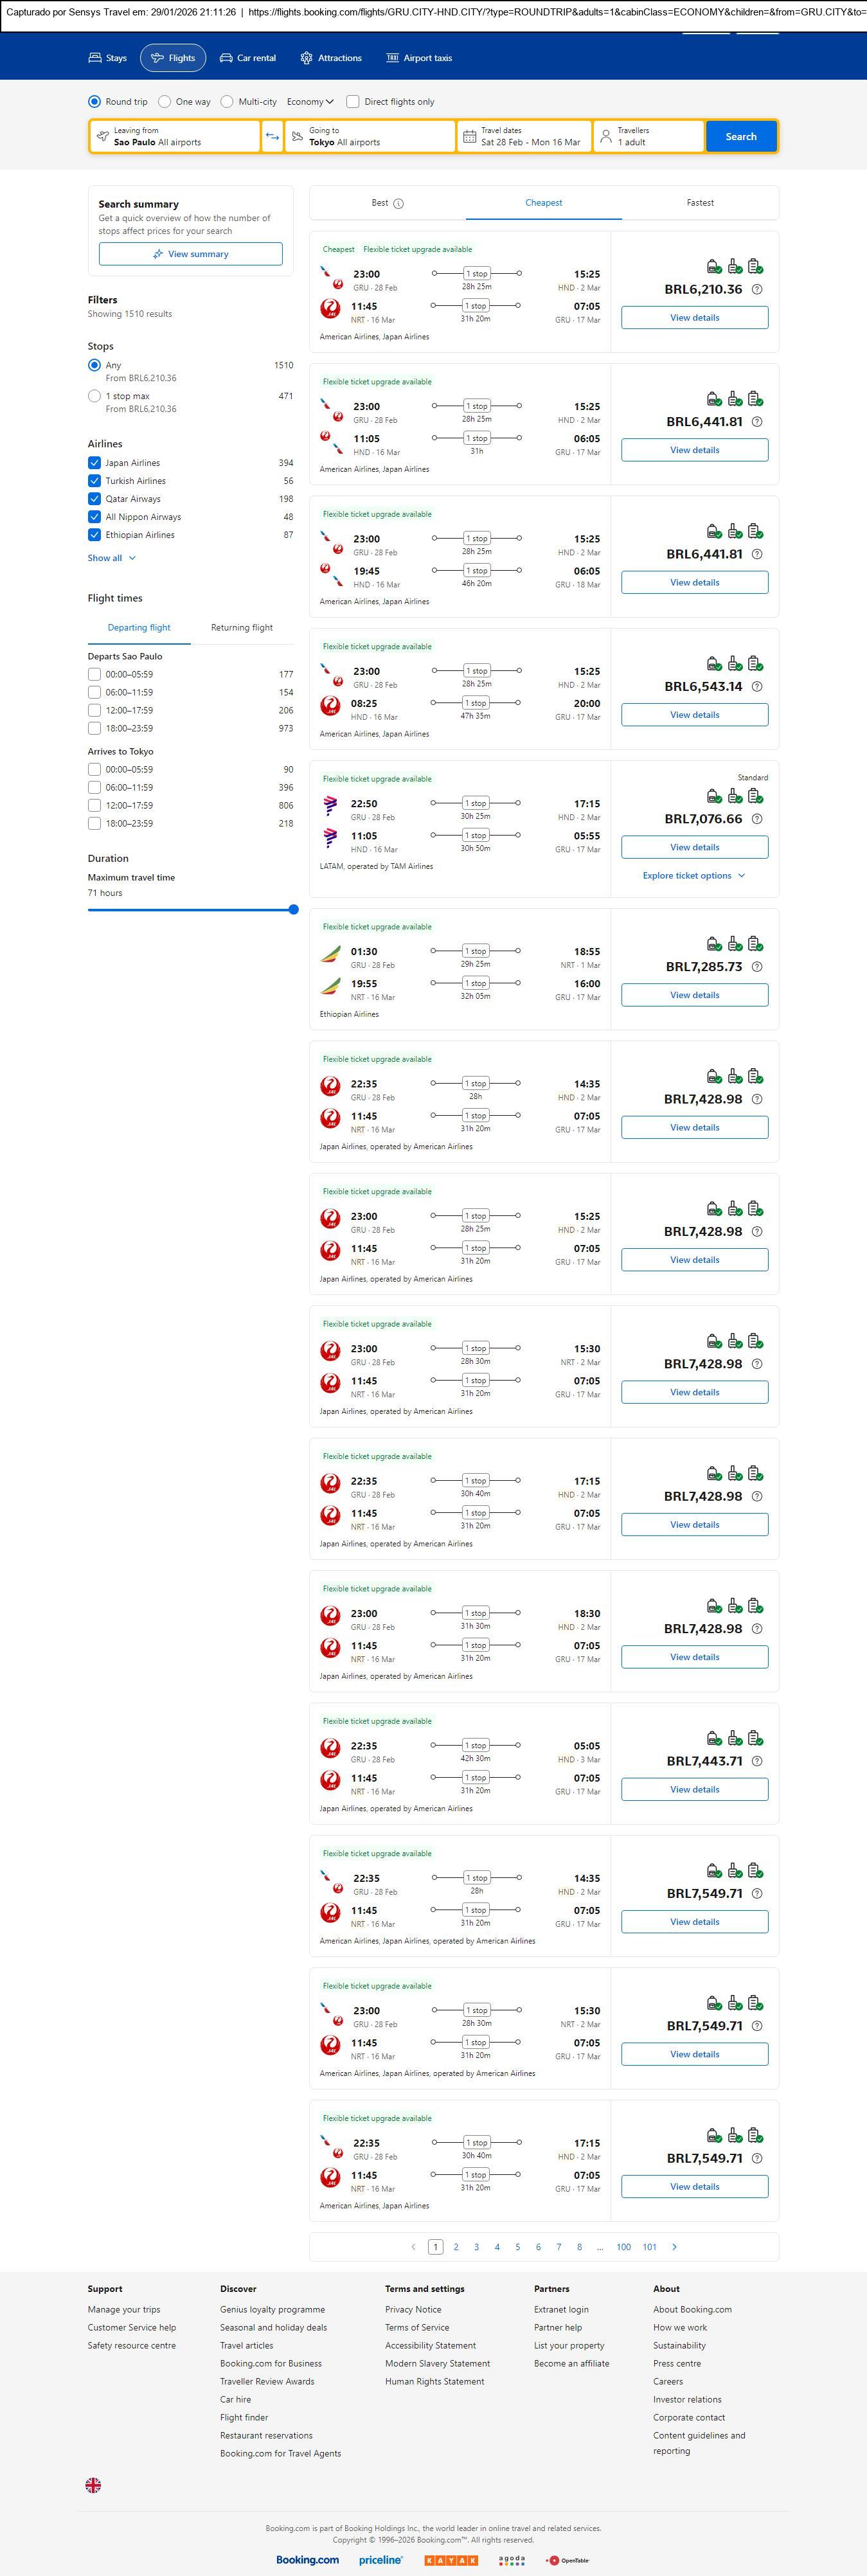Image resolution: width=867 pixels, height=2576 pixels.
Task: Switch to the Fastest results tab
Action: [700, 203]
